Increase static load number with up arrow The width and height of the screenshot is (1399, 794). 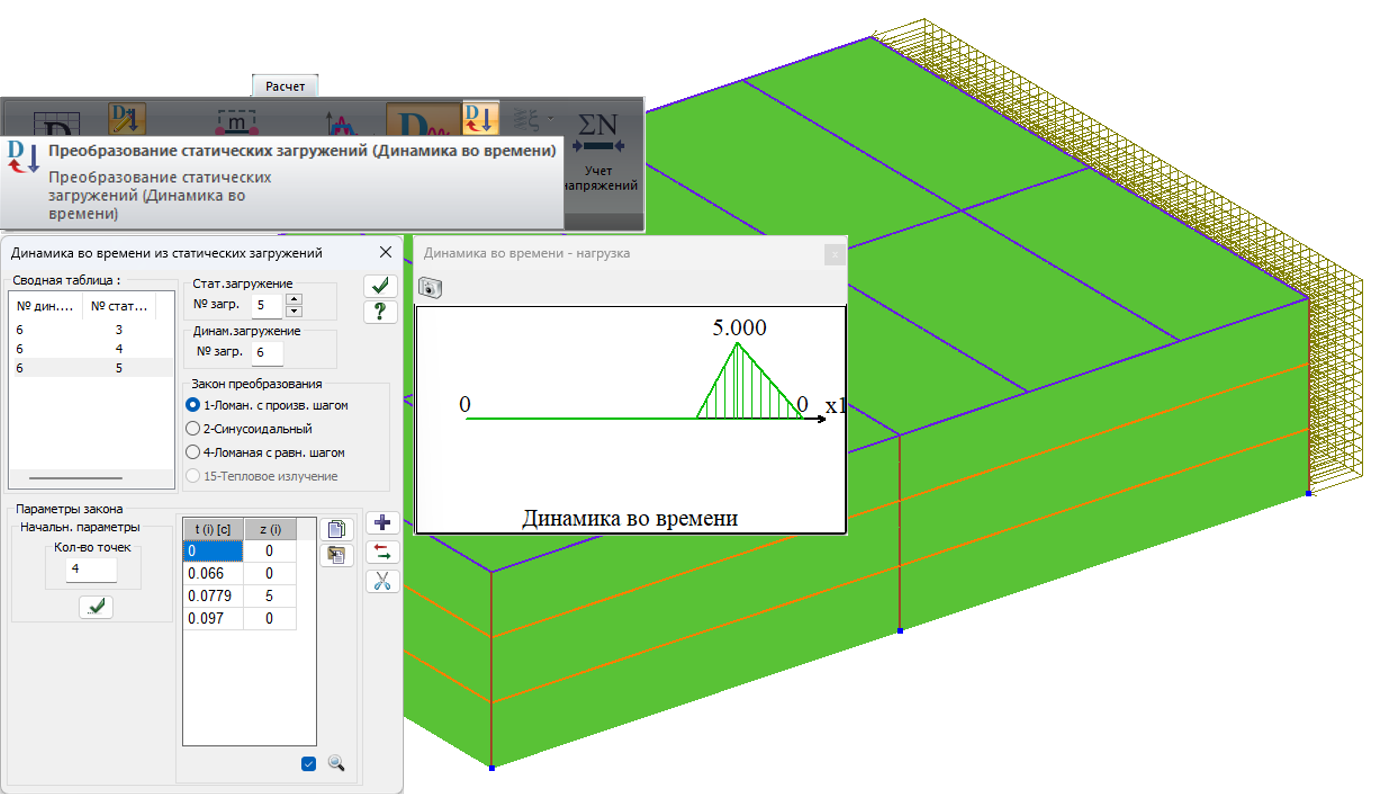[x=294, y=298]
